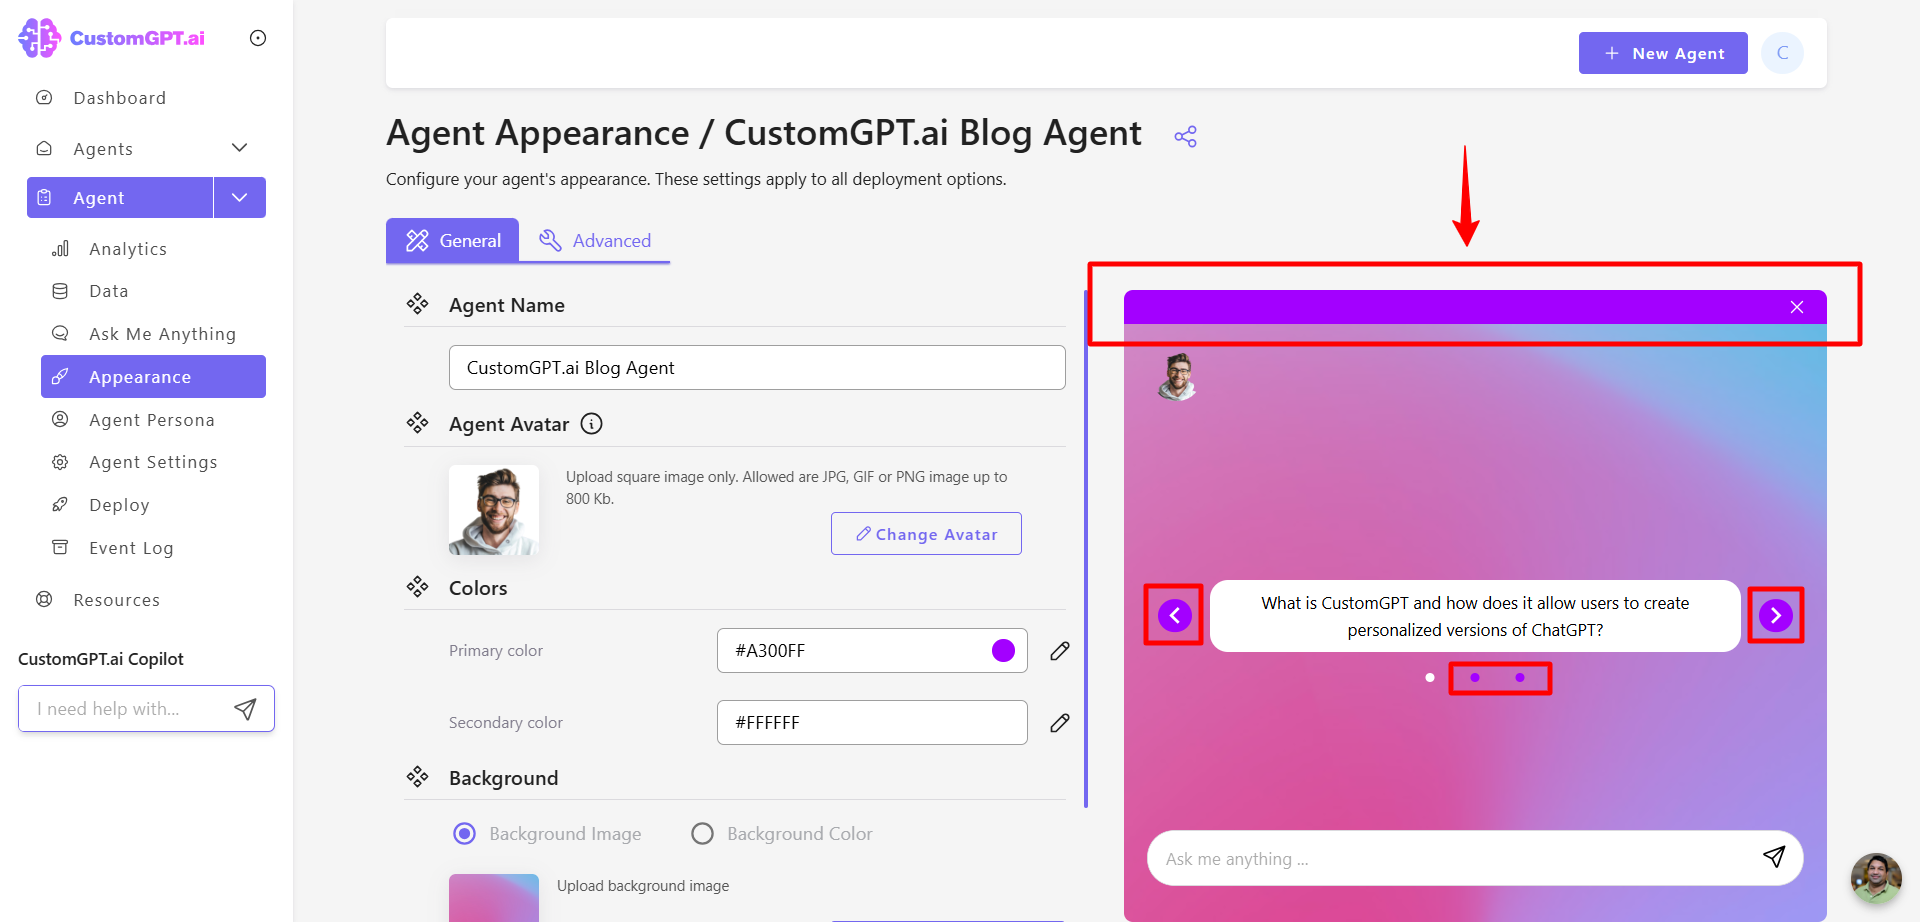The width and height of the screenshot is (1920, 922).
Task: Go to next suggested question
Action: pos(1776,615)
